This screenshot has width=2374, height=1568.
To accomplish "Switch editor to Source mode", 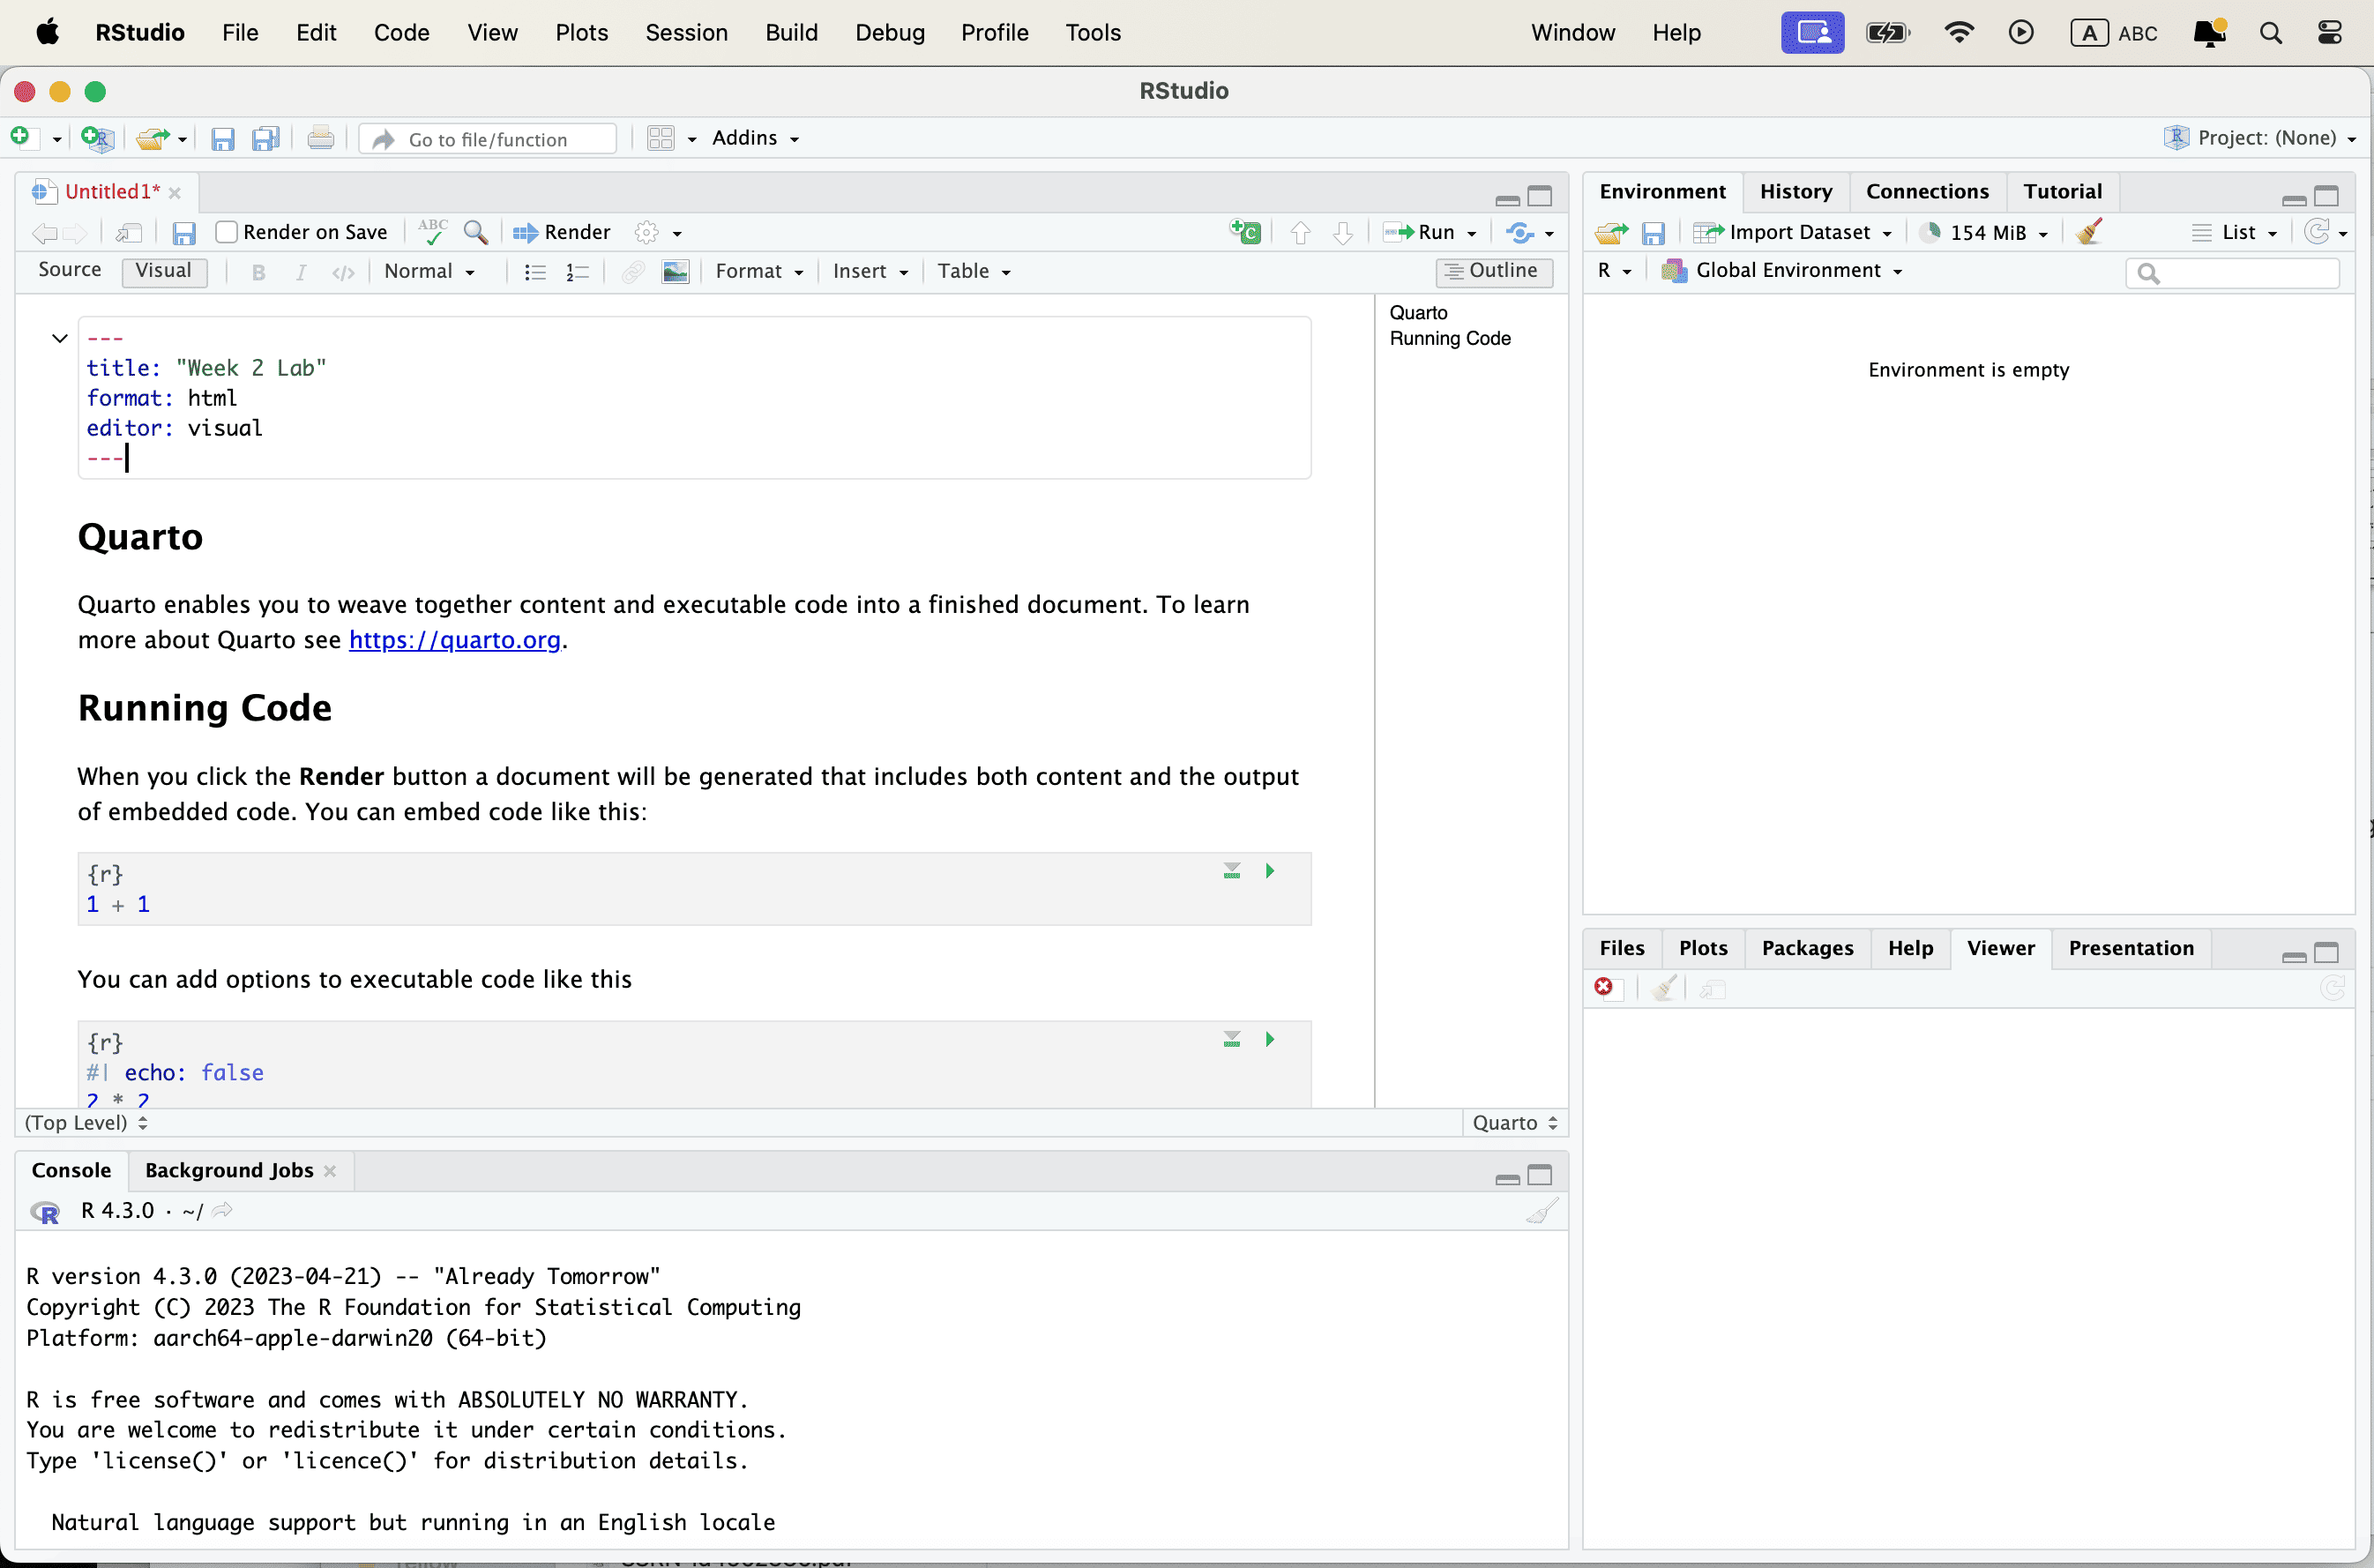I will [69, 270].
